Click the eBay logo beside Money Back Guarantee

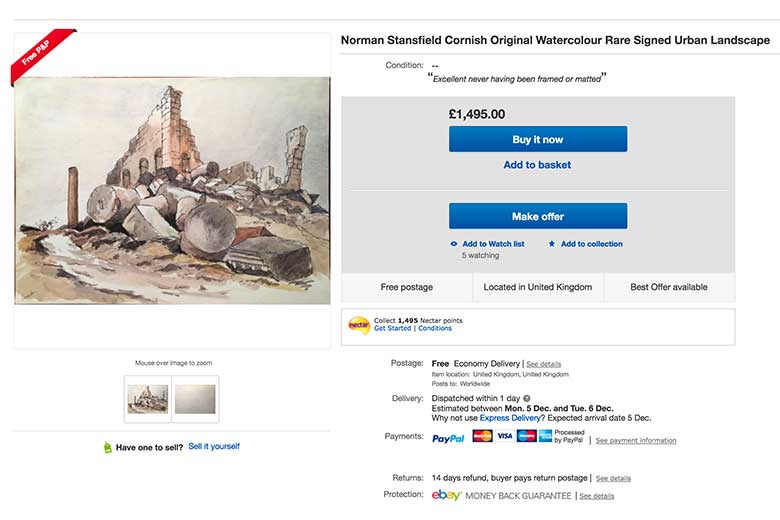[446, 495]
